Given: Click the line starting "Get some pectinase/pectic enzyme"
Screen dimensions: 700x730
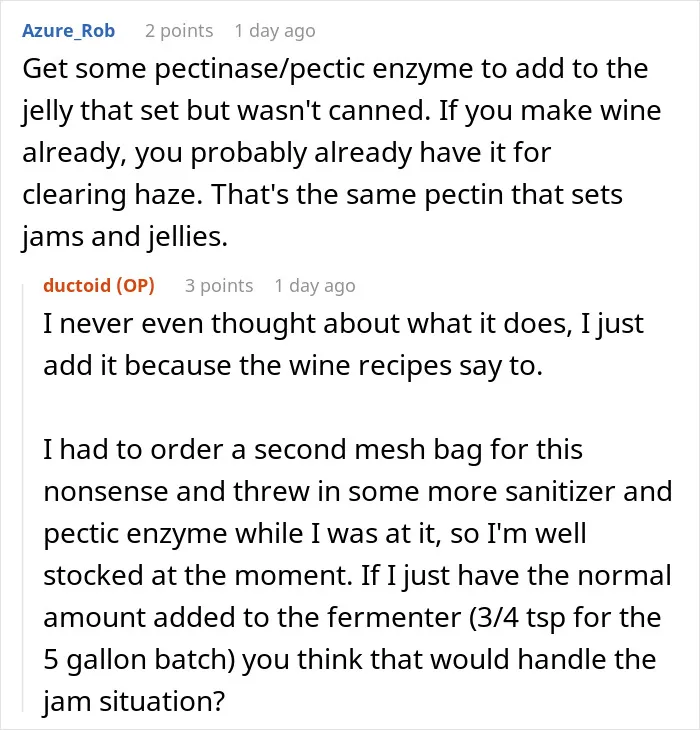Looking at the screenshot, I should click(x=335, y=69).
